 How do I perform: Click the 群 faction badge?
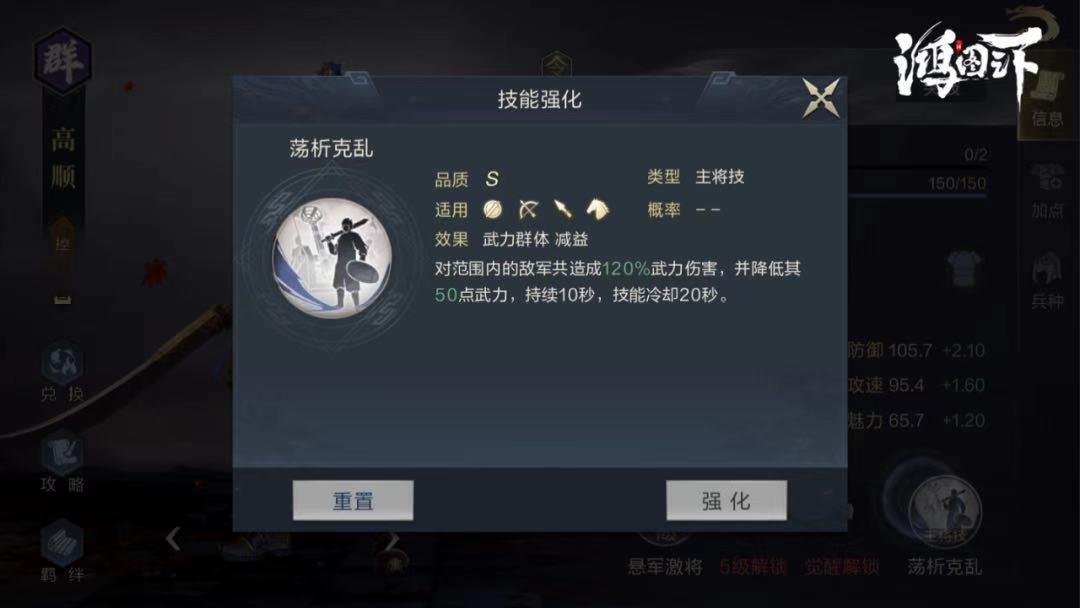pyautogui.click(x=63, y=61)
